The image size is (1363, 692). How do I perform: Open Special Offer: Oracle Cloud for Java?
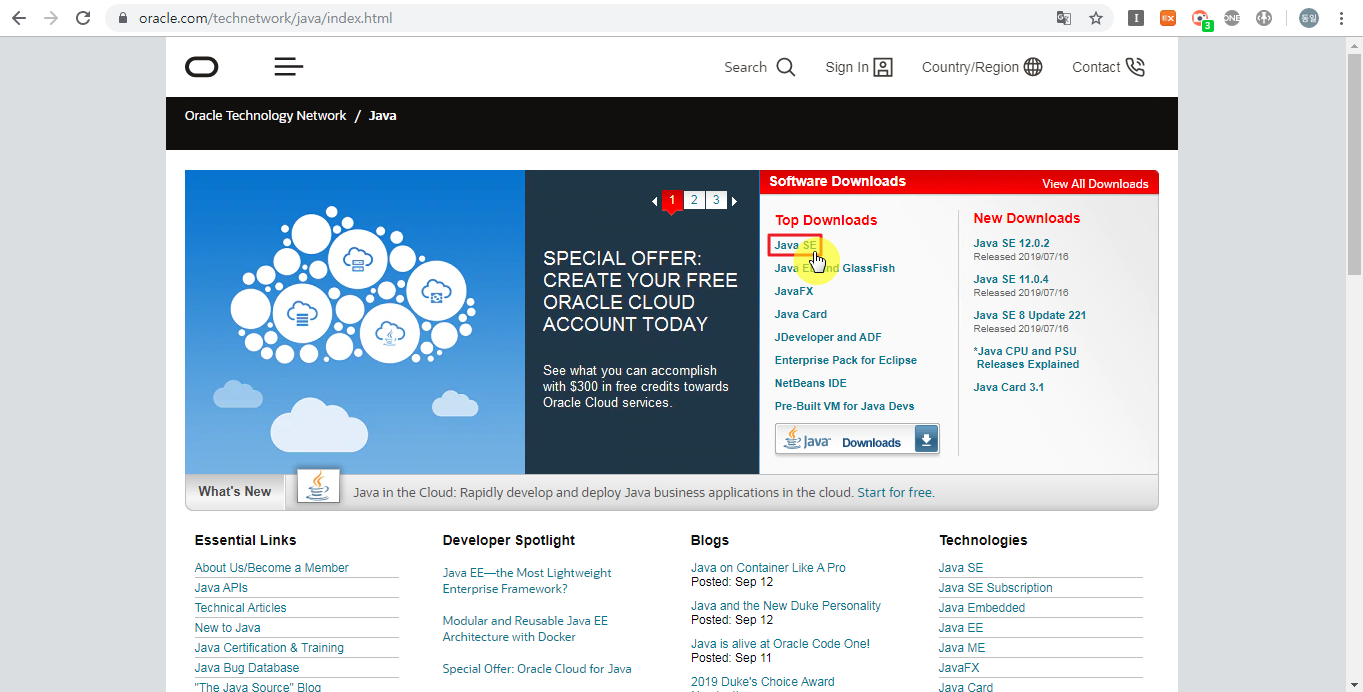[537, 669]
